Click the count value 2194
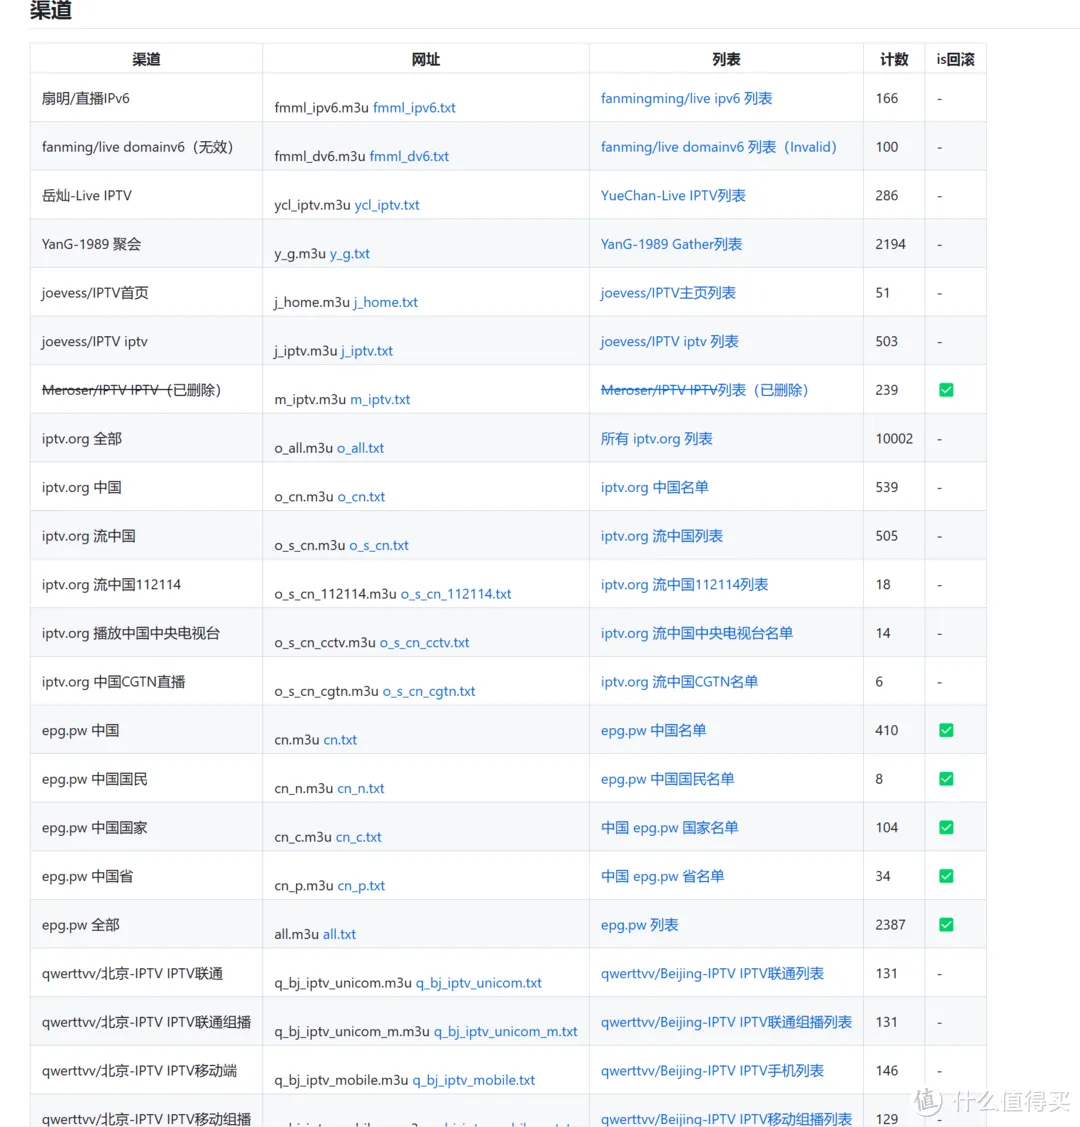The width and height of the screenshot is (1080, 1127). point(890,244)
